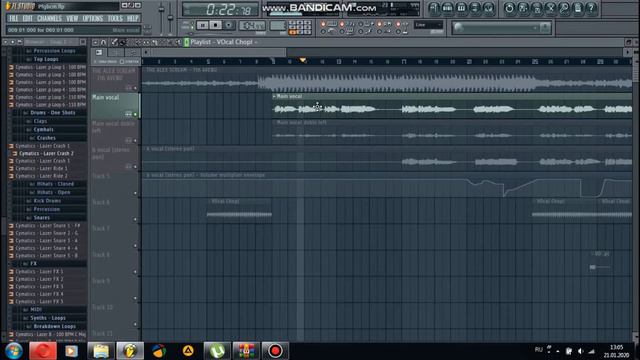Mute Track 8 LED

pyautogui.click(x=136, y=272)
